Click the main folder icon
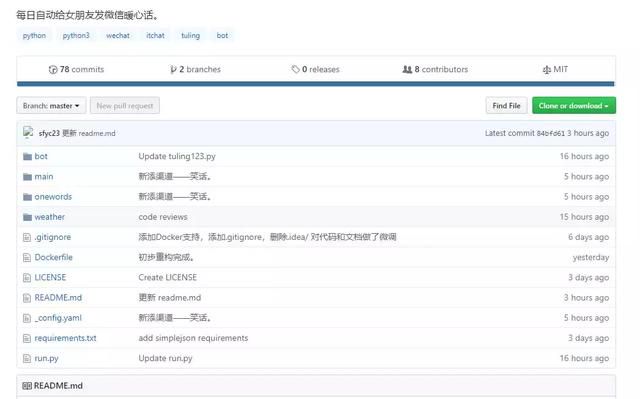This screenshot has width=640, height=399. point(27,177)
